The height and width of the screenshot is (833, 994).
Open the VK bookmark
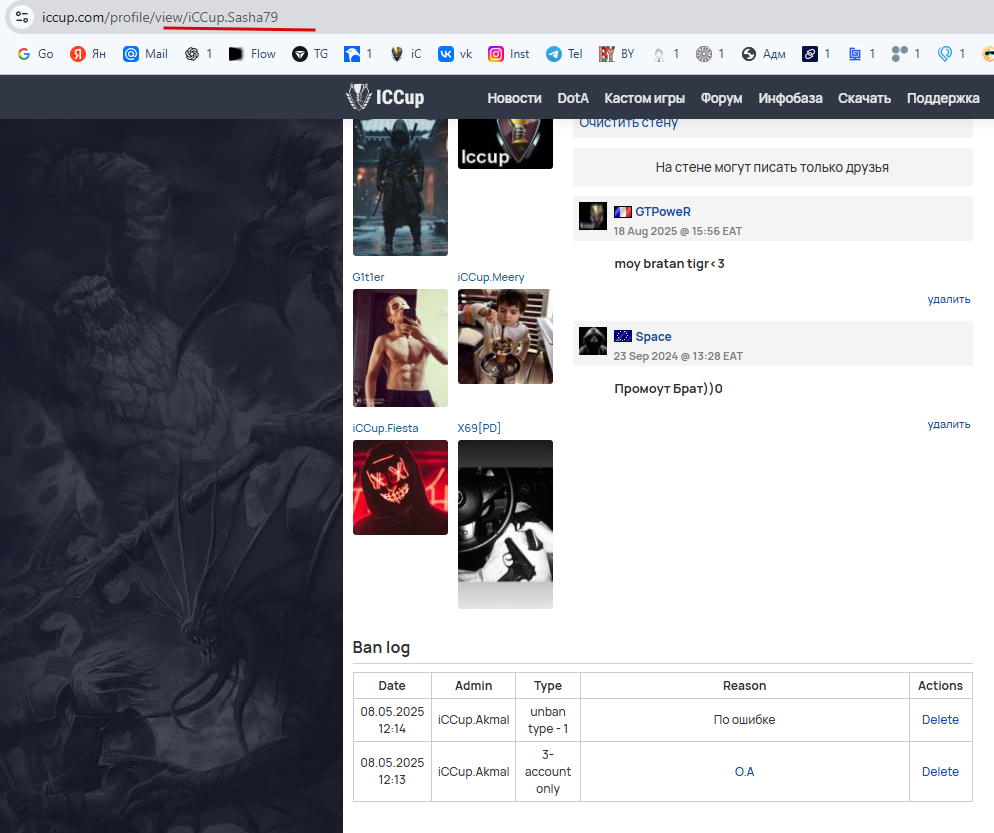click(455, 54)
